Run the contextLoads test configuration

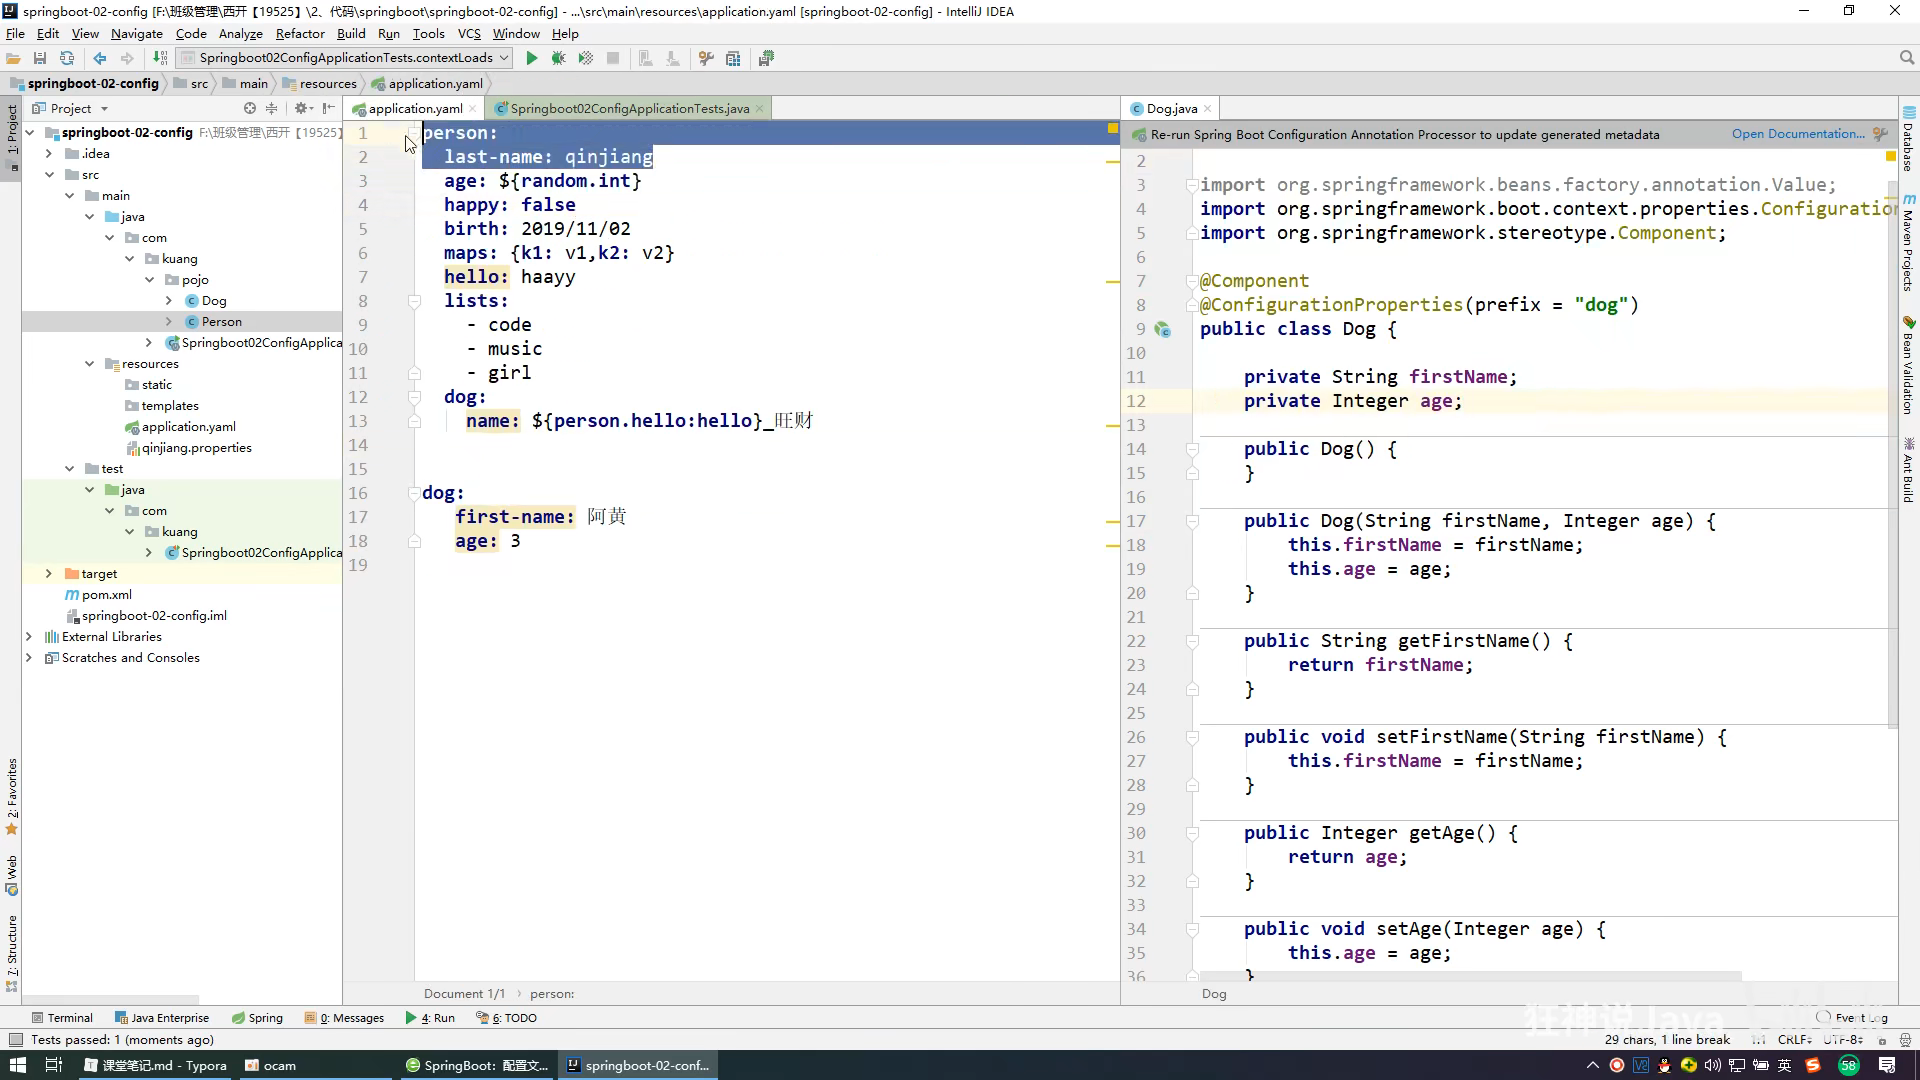click(x=532, y=58)
